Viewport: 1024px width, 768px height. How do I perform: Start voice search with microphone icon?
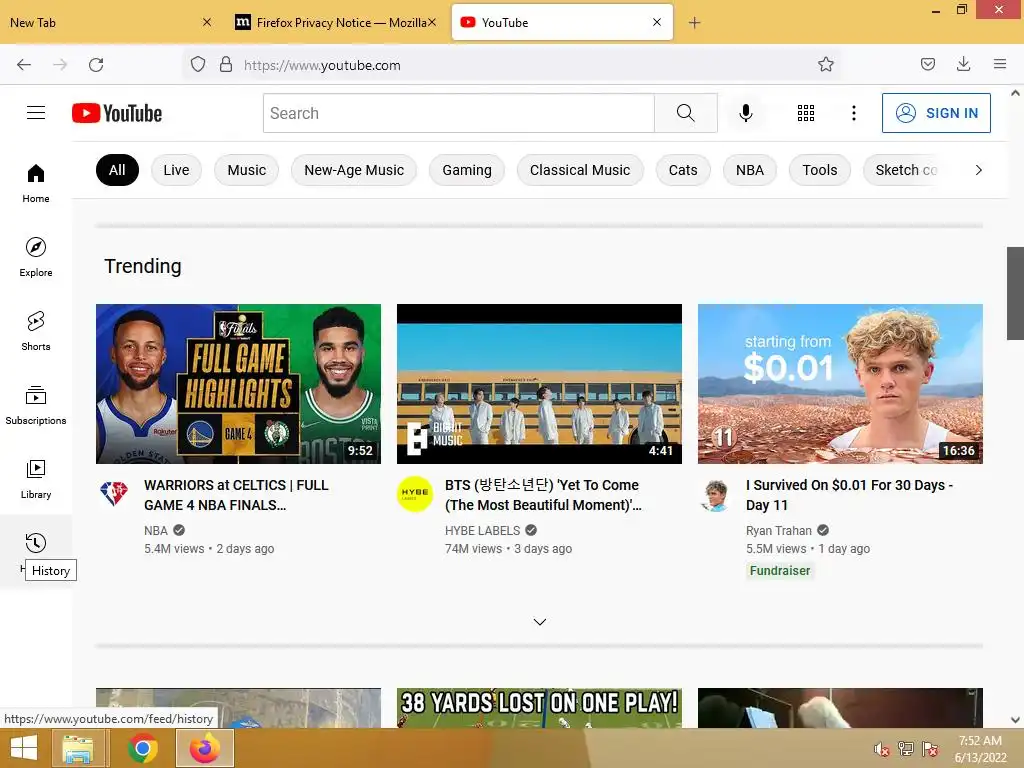coord(745,113)
